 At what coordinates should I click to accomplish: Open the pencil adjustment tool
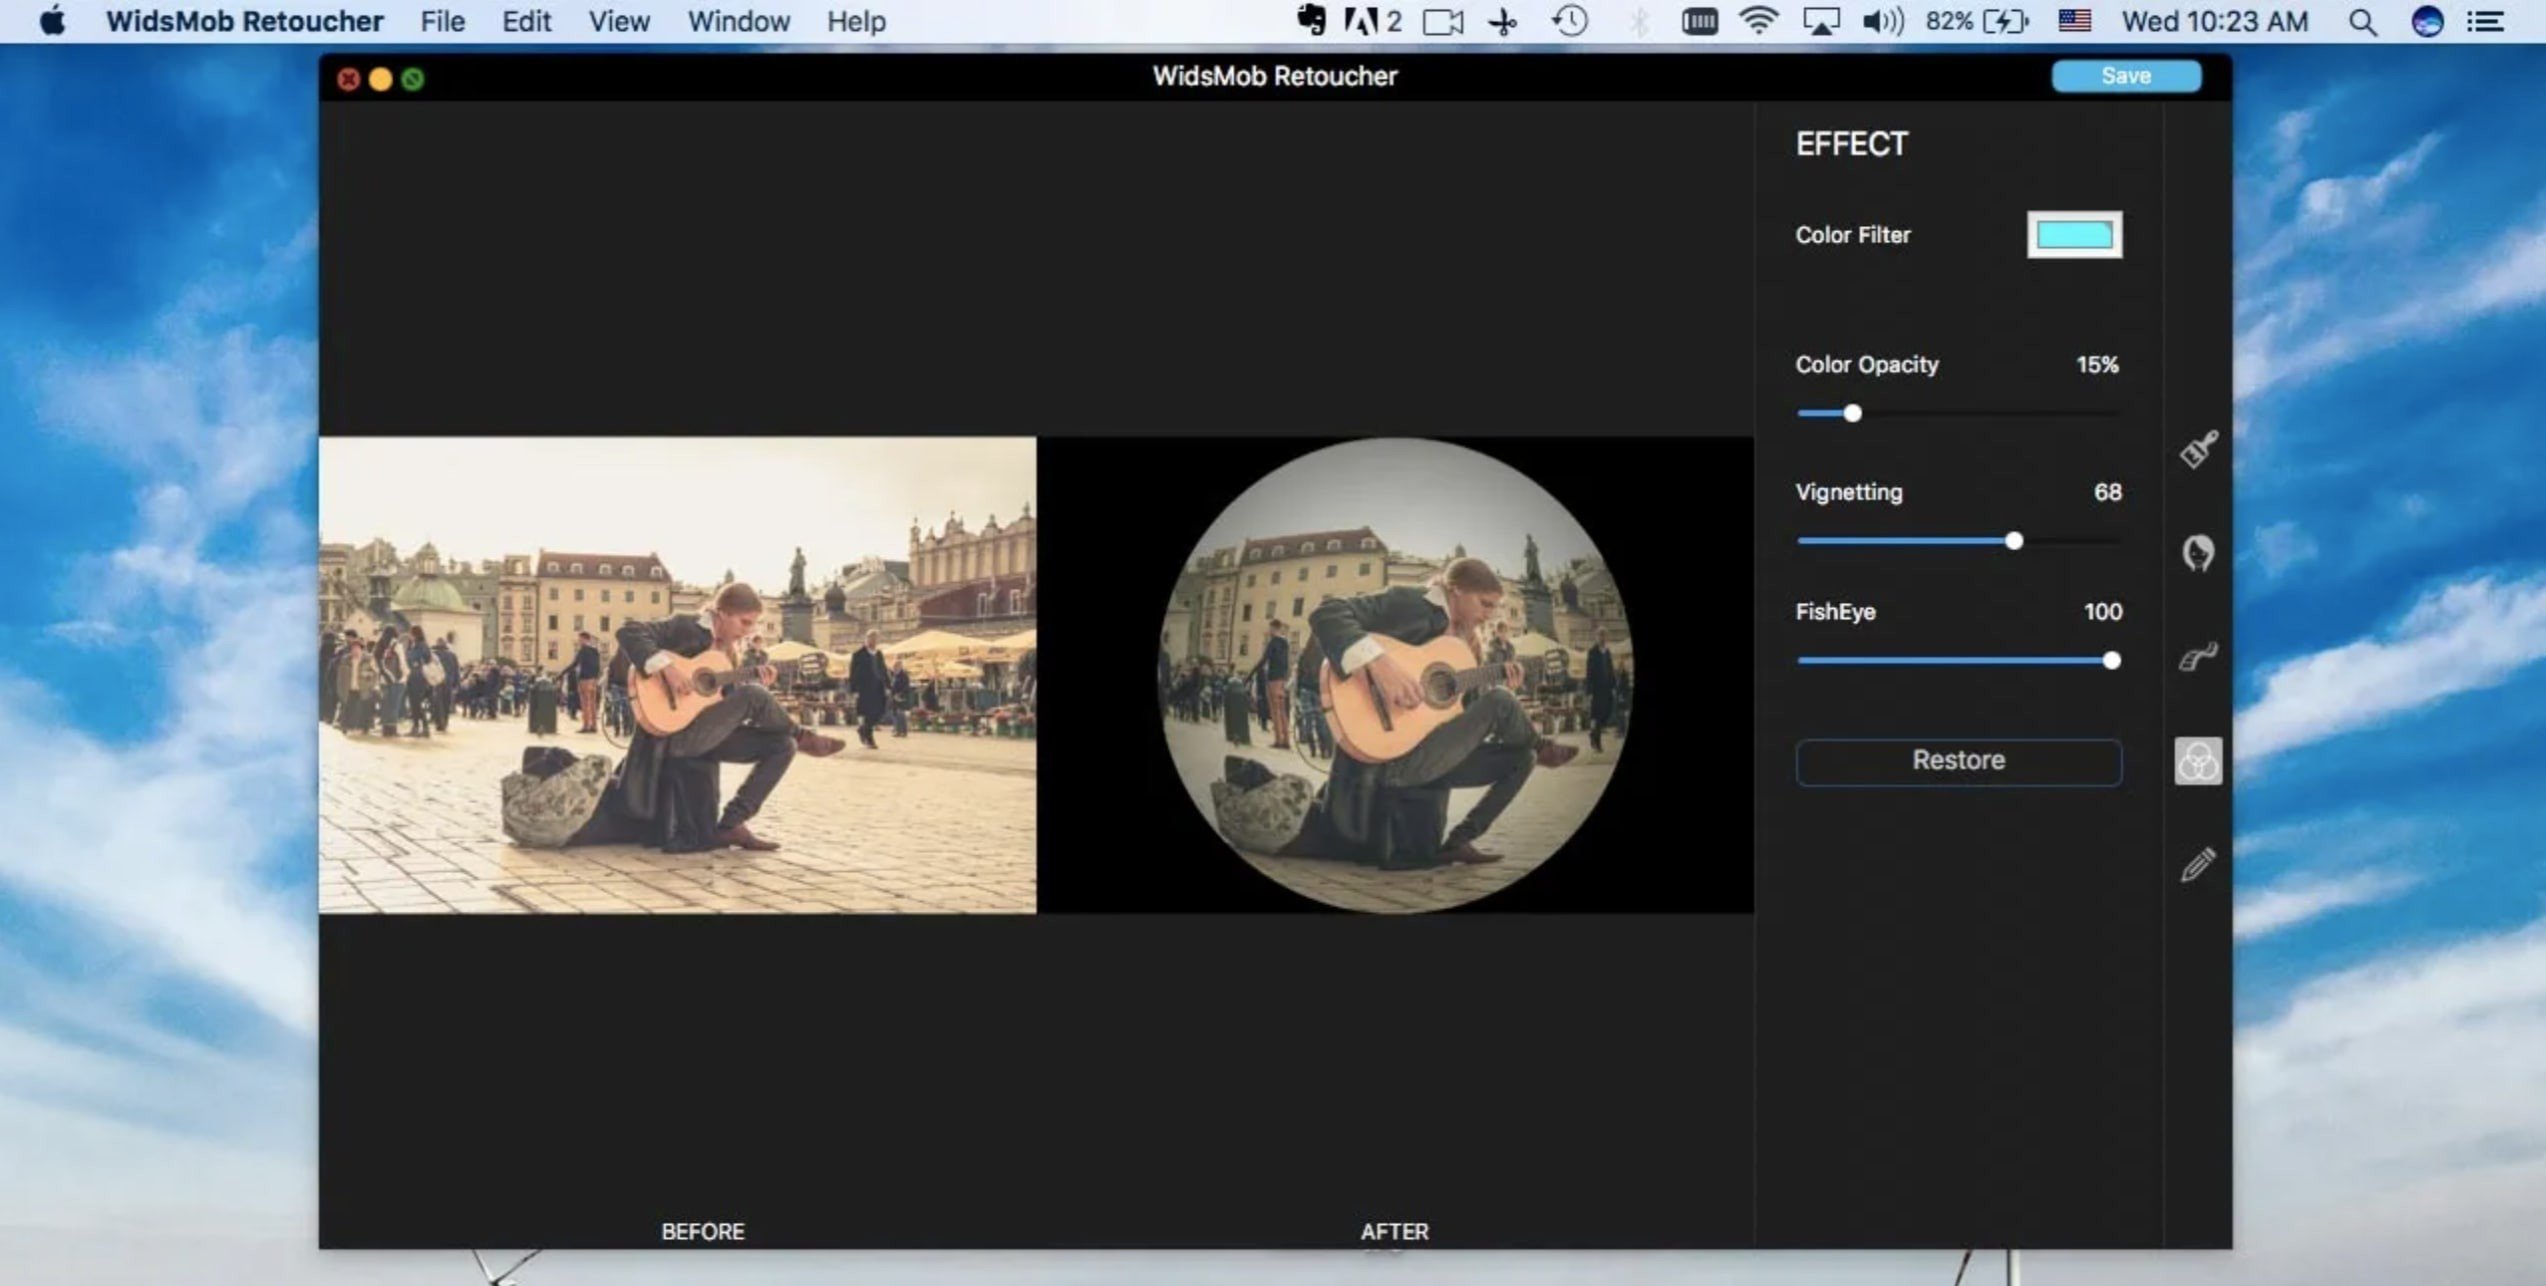(2197, 865)
